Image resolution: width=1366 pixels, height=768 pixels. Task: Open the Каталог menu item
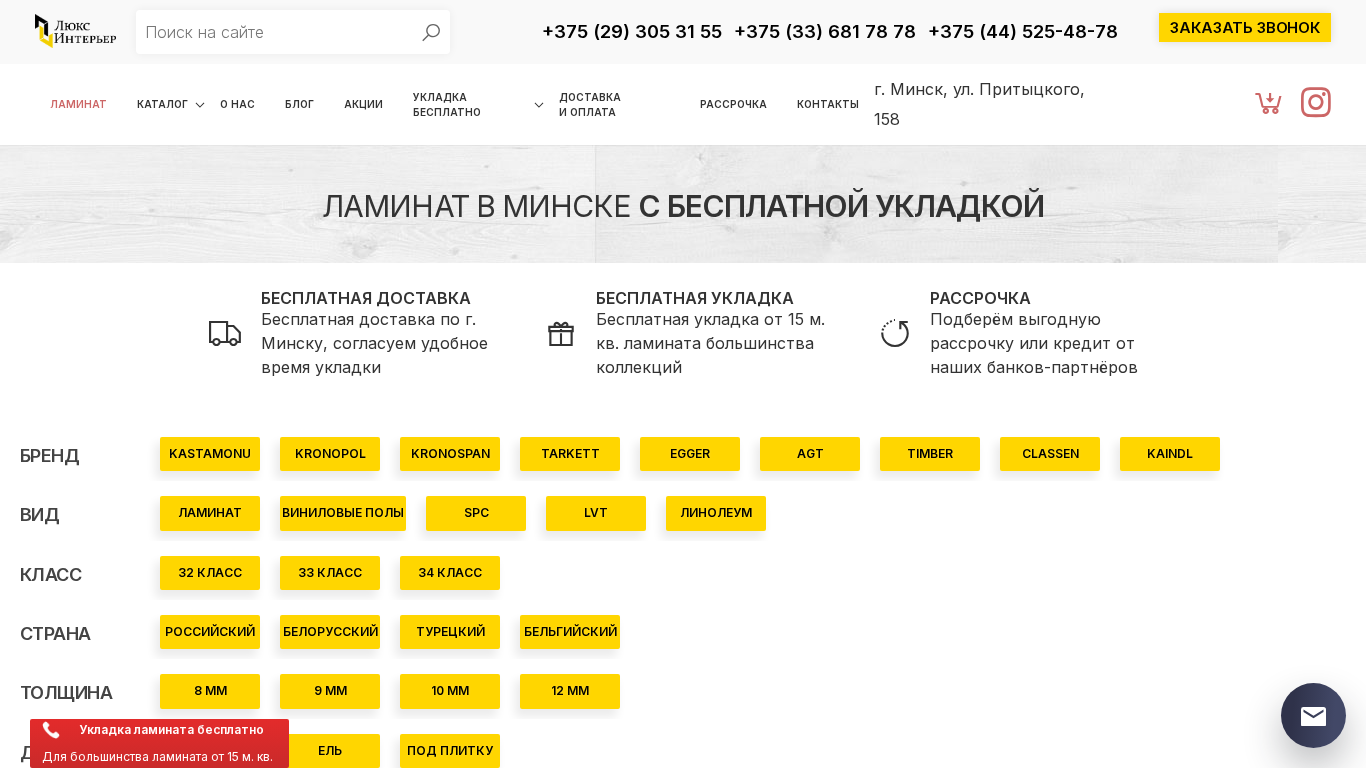click(x=162, y=104)
